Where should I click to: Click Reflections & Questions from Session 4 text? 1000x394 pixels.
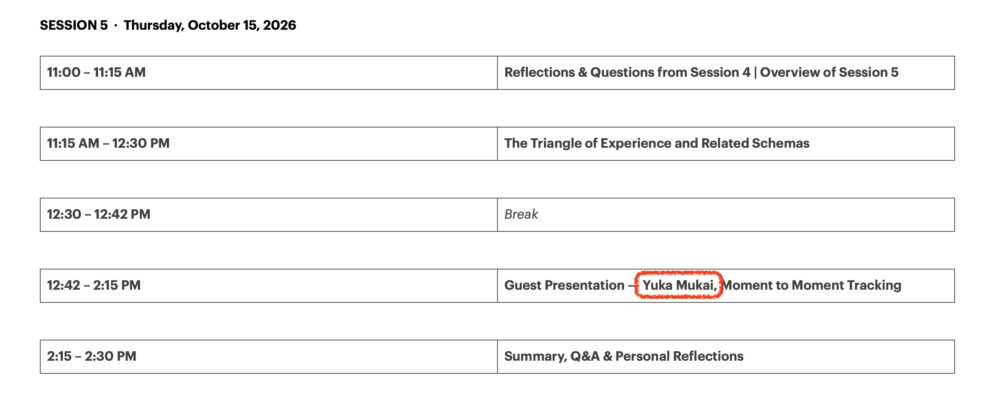pyautogui.click(x=628, y=73)
